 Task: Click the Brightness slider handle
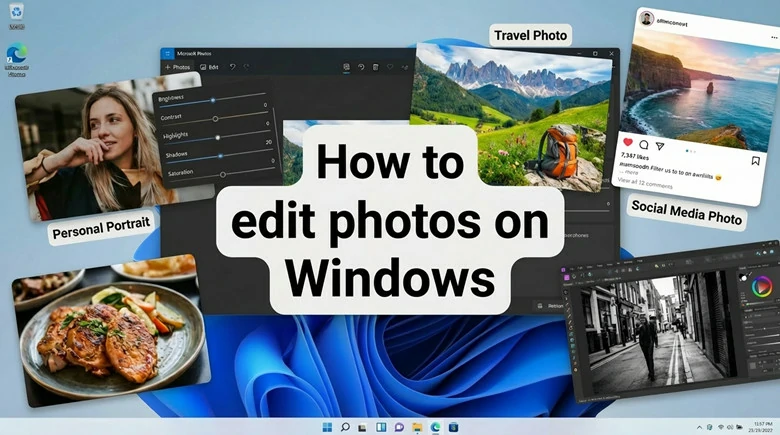click(x=213, y=100)
